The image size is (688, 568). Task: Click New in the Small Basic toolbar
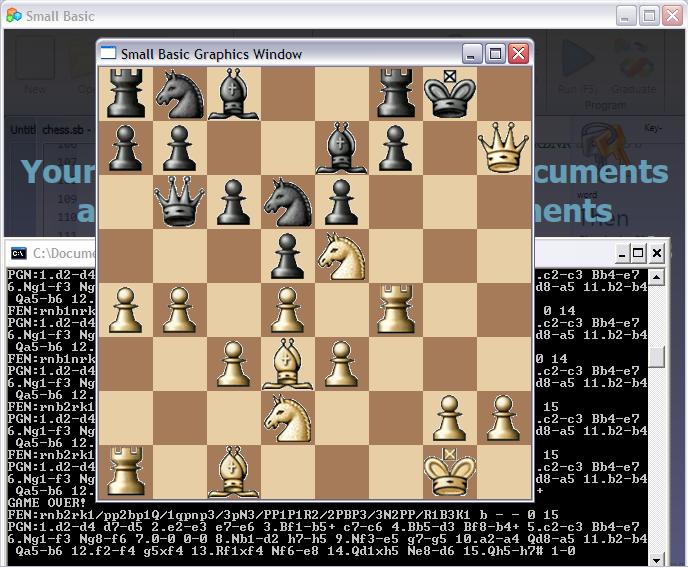click(x=35, y=67)
